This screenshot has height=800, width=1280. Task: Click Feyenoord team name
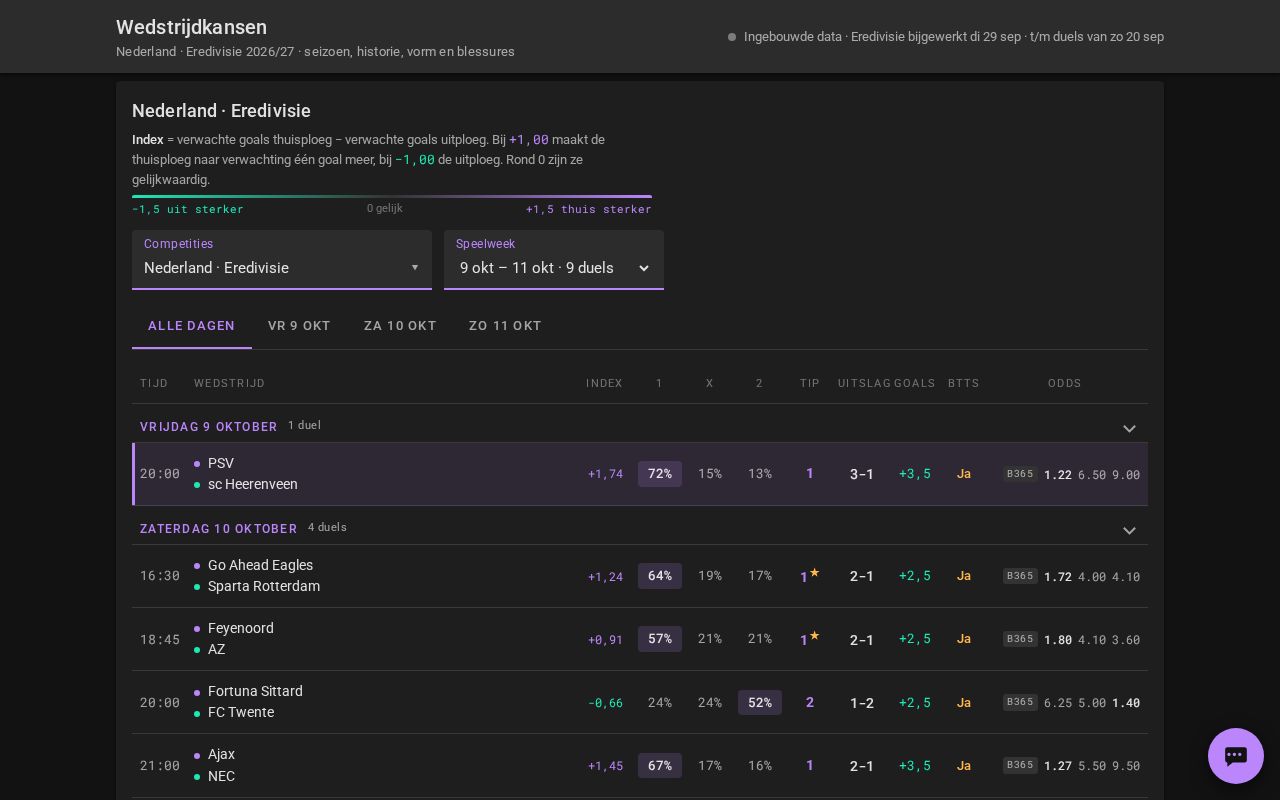(241, 628)
